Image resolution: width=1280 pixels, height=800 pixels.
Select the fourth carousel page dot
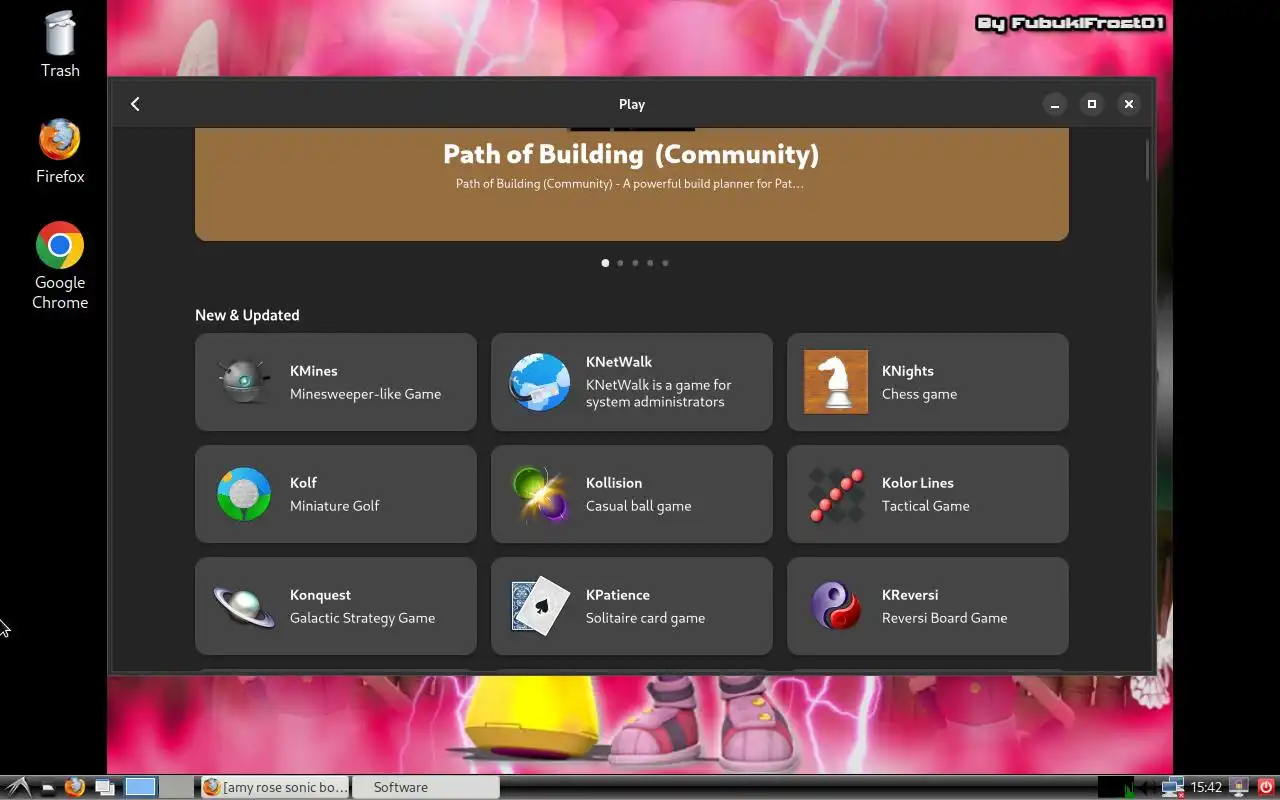[x=650, y=263]
